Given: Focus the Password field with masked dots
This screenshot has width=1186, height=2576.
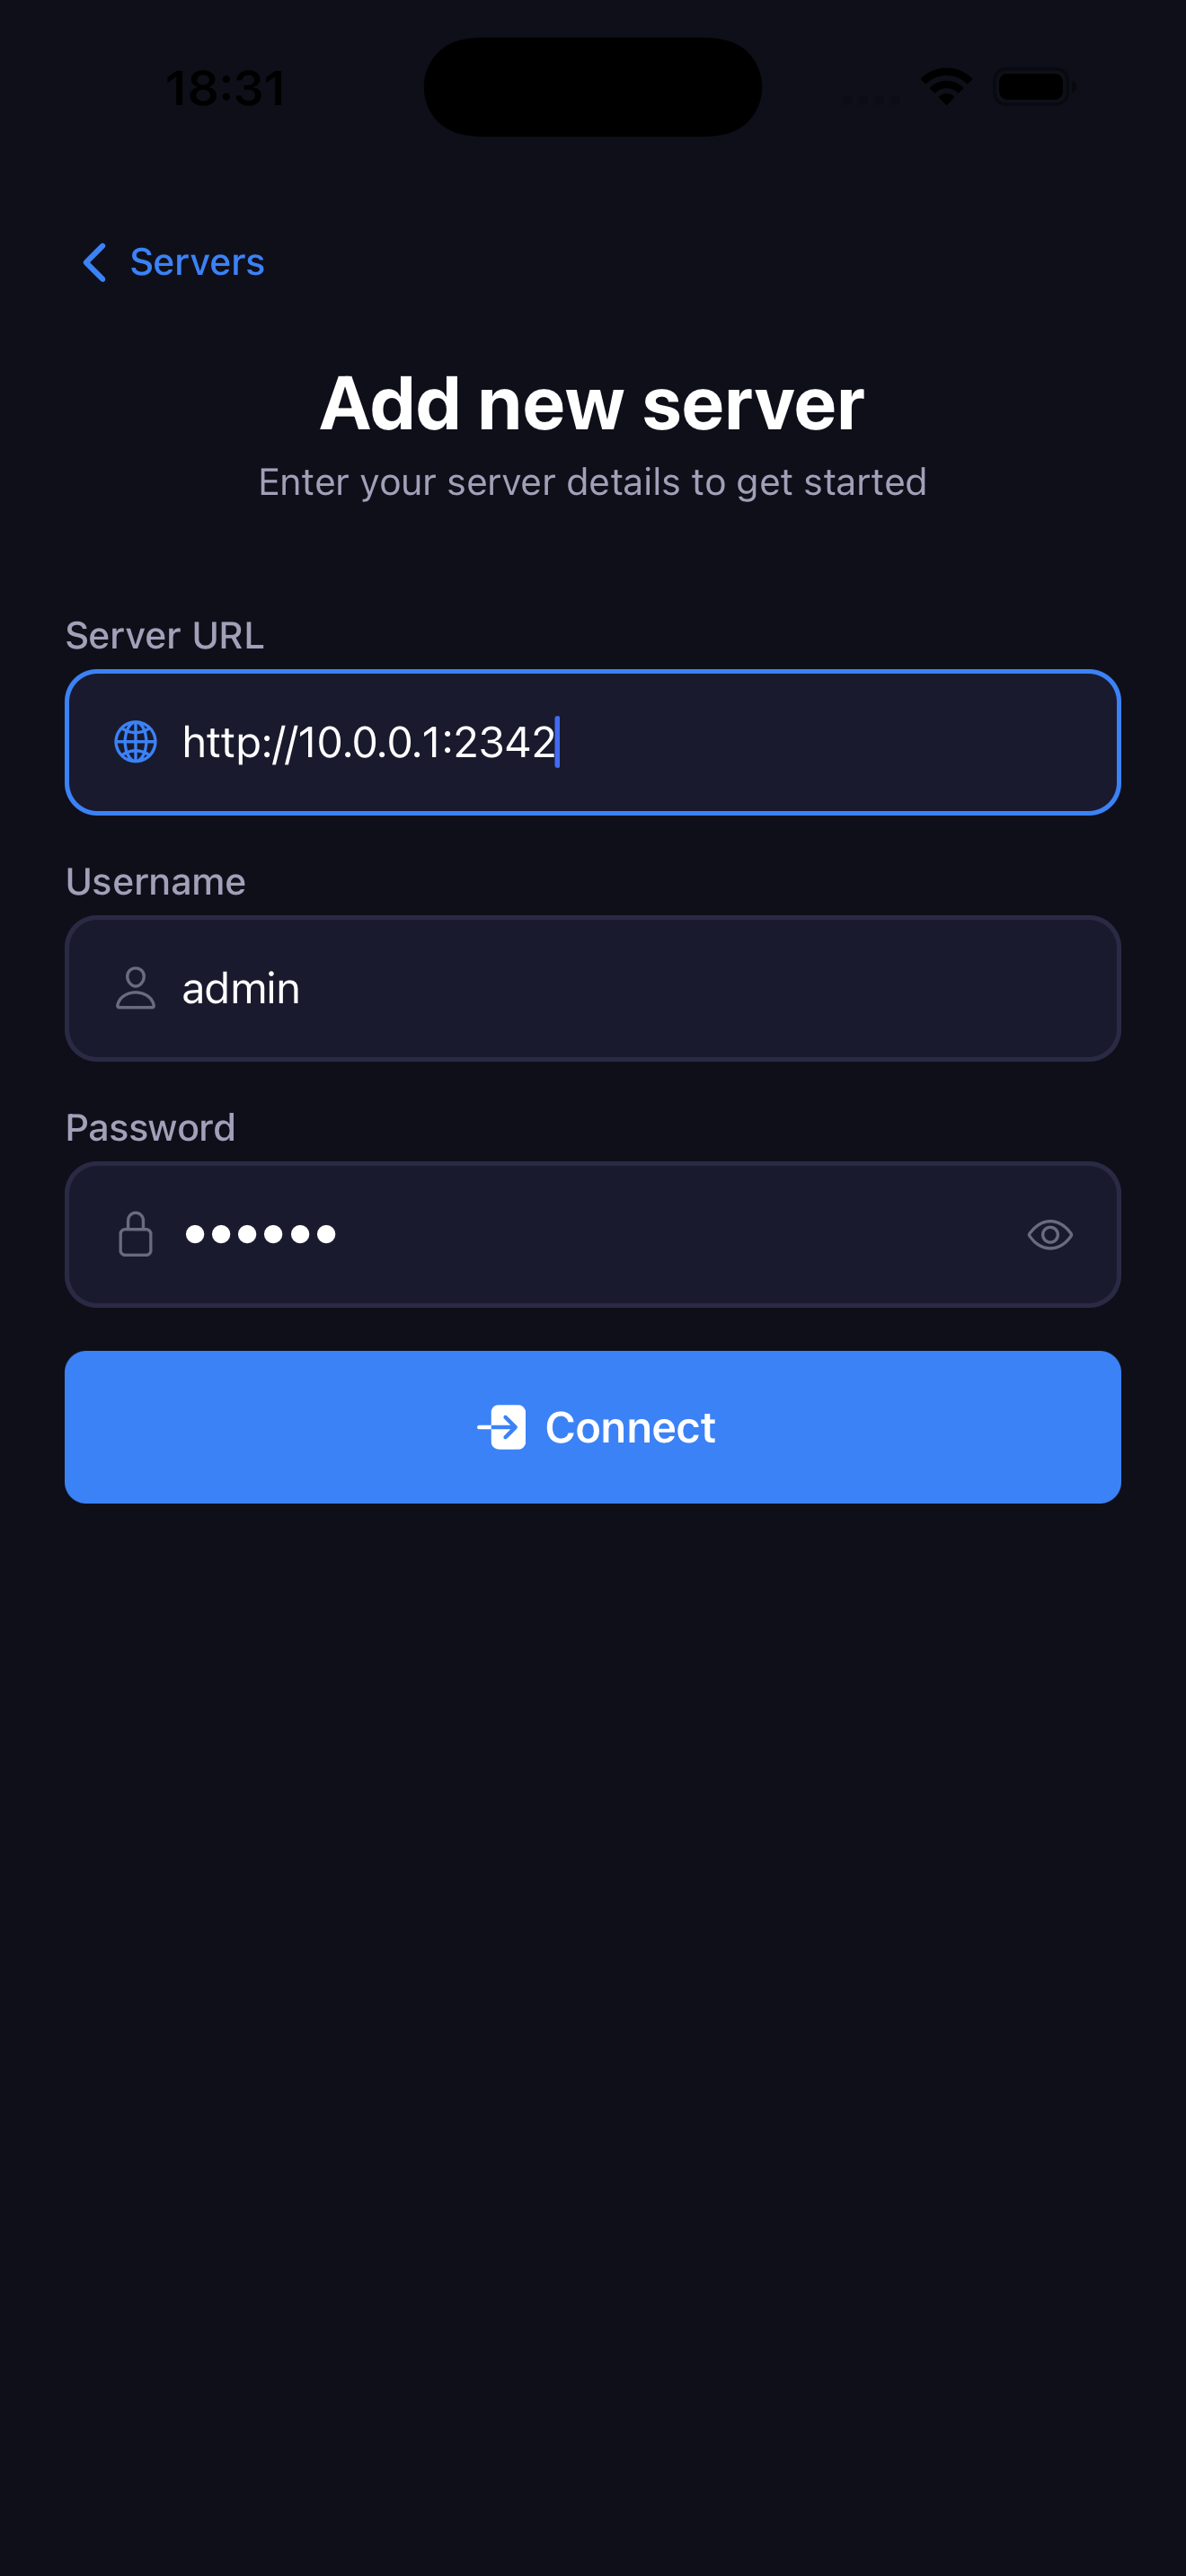Looking at the screenshot, I should point(580,1234).
